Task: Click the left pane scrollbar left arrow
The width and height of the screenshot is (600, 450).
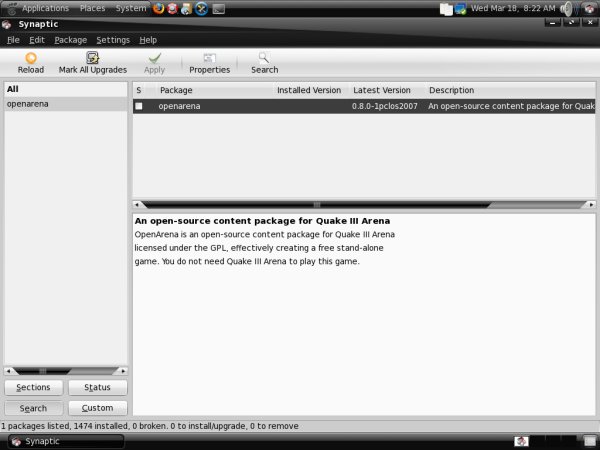Action: [8, 371]
